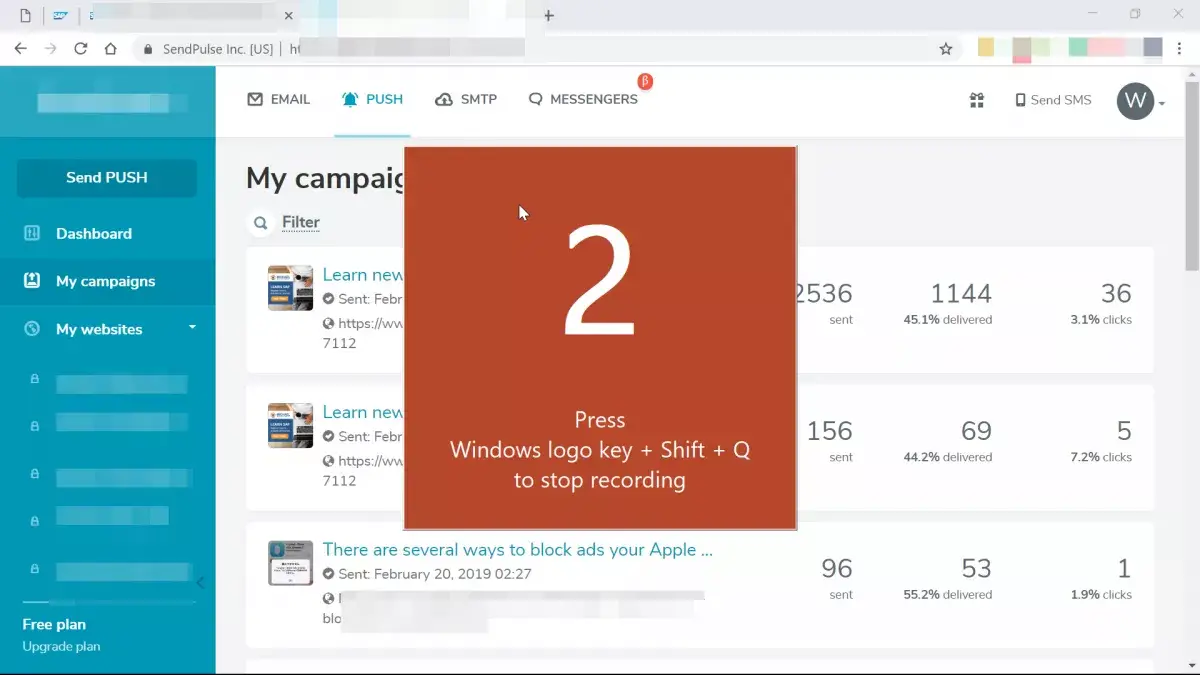Bookmark this page with the star icon

(946, 48)
